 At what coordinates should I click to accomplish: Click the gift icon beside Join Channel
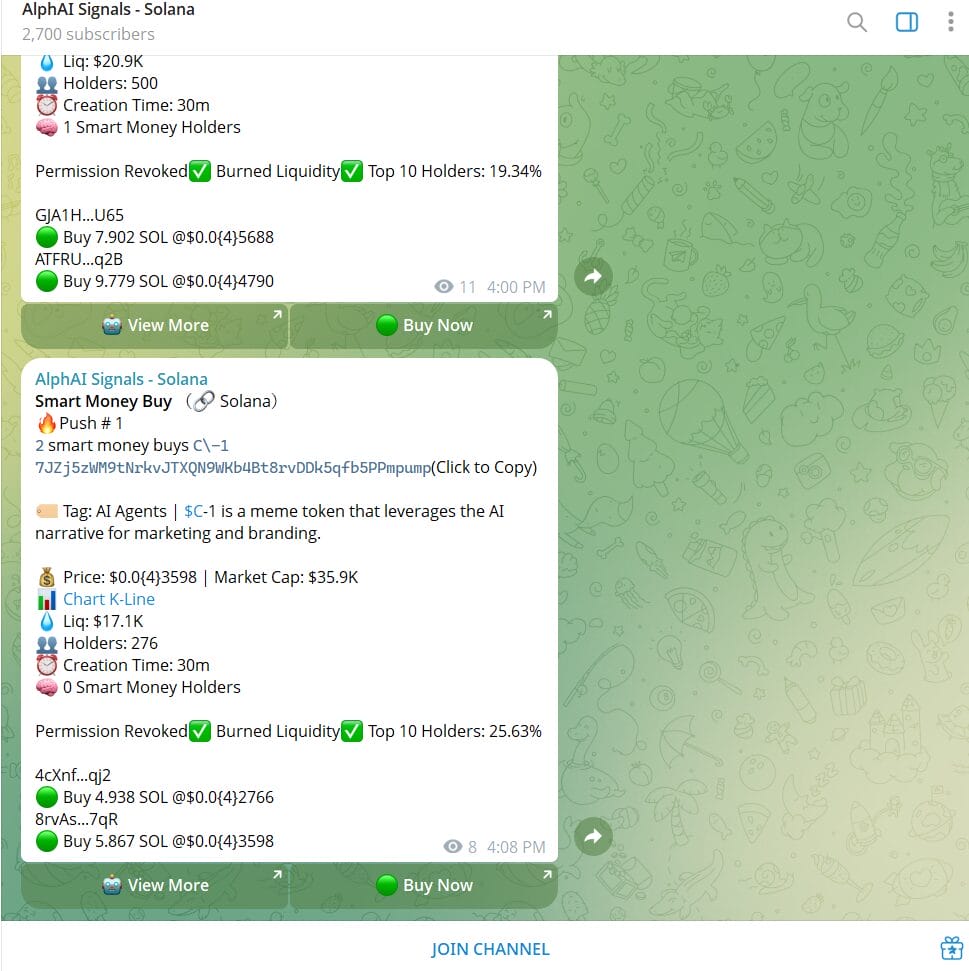coord(950,948)
